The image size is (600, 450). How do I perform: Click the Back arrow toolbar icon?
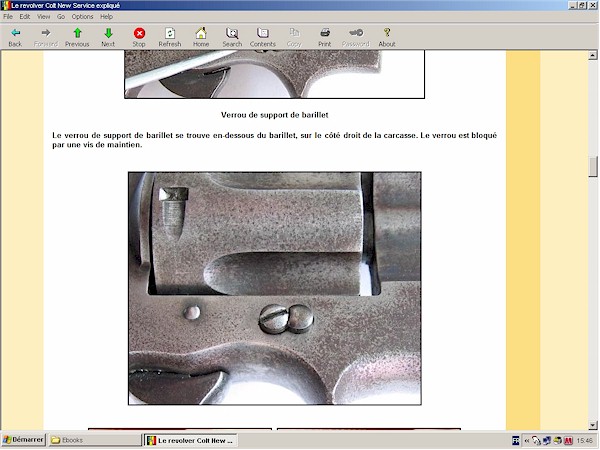click(15, 34)
